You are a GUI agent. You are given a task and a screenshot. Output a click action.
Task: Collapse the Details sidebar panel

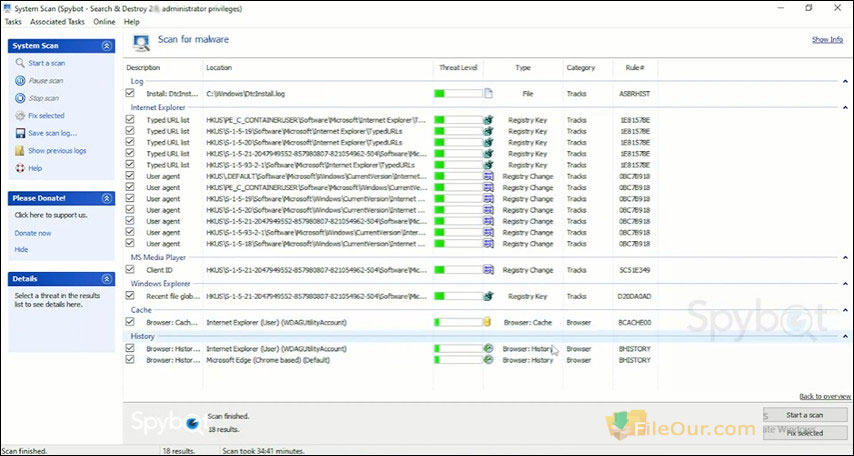tap(107, 279)
